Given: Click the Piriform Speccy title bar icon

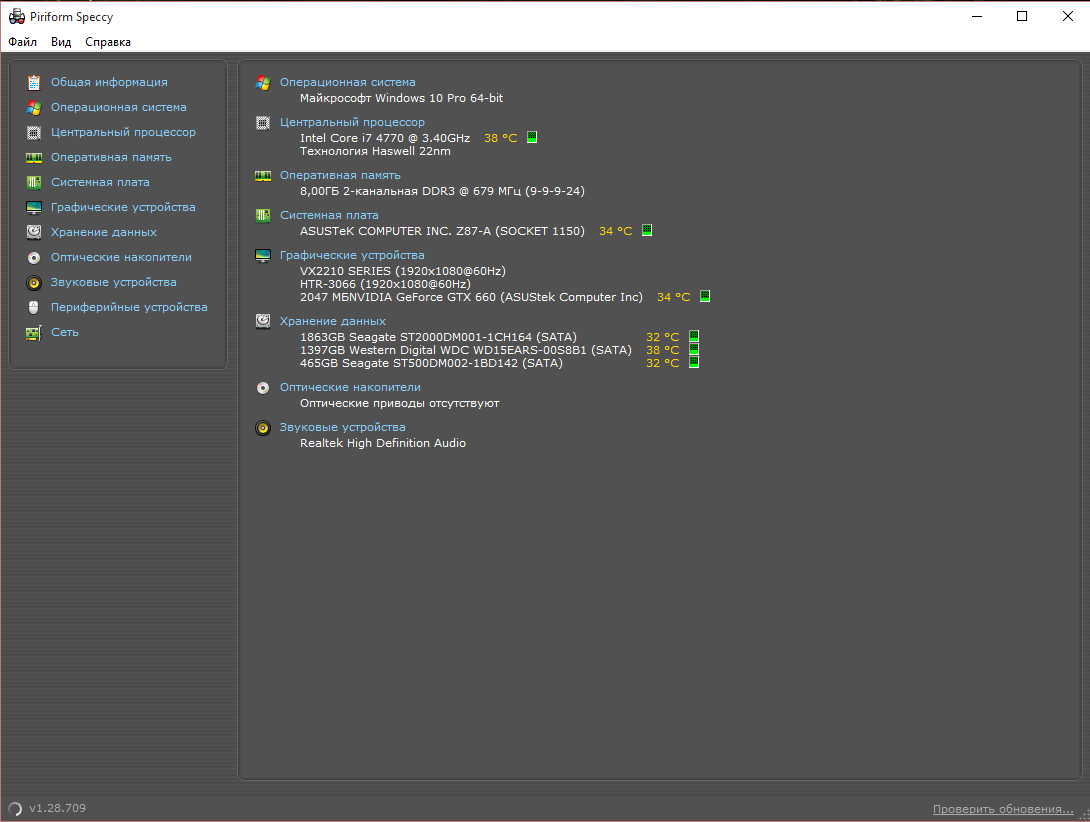Looking at the screenshot, I should point(17,17).
